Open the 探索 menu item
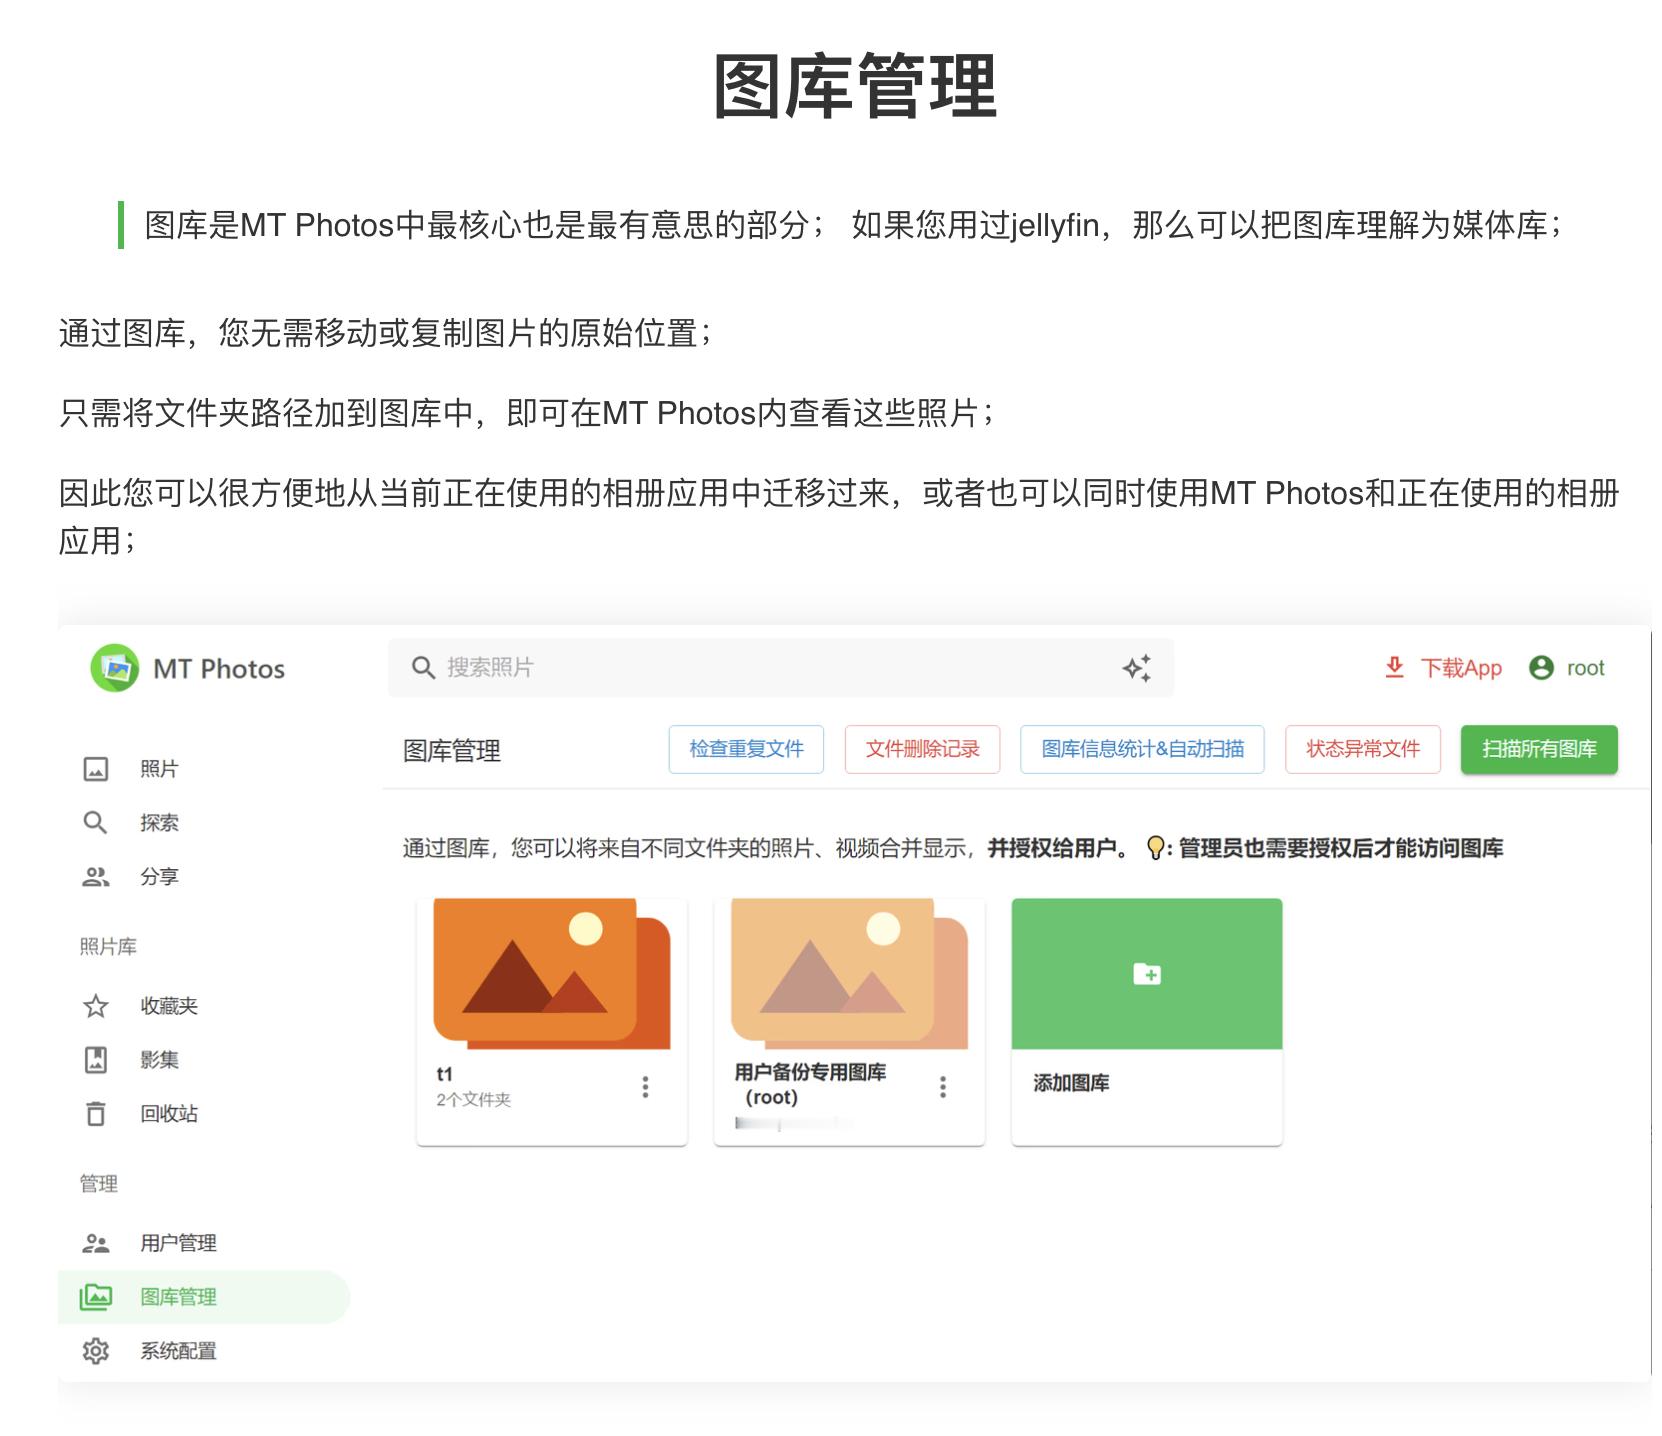Viewport: 1662px width, 1436px height. [204, 823]
